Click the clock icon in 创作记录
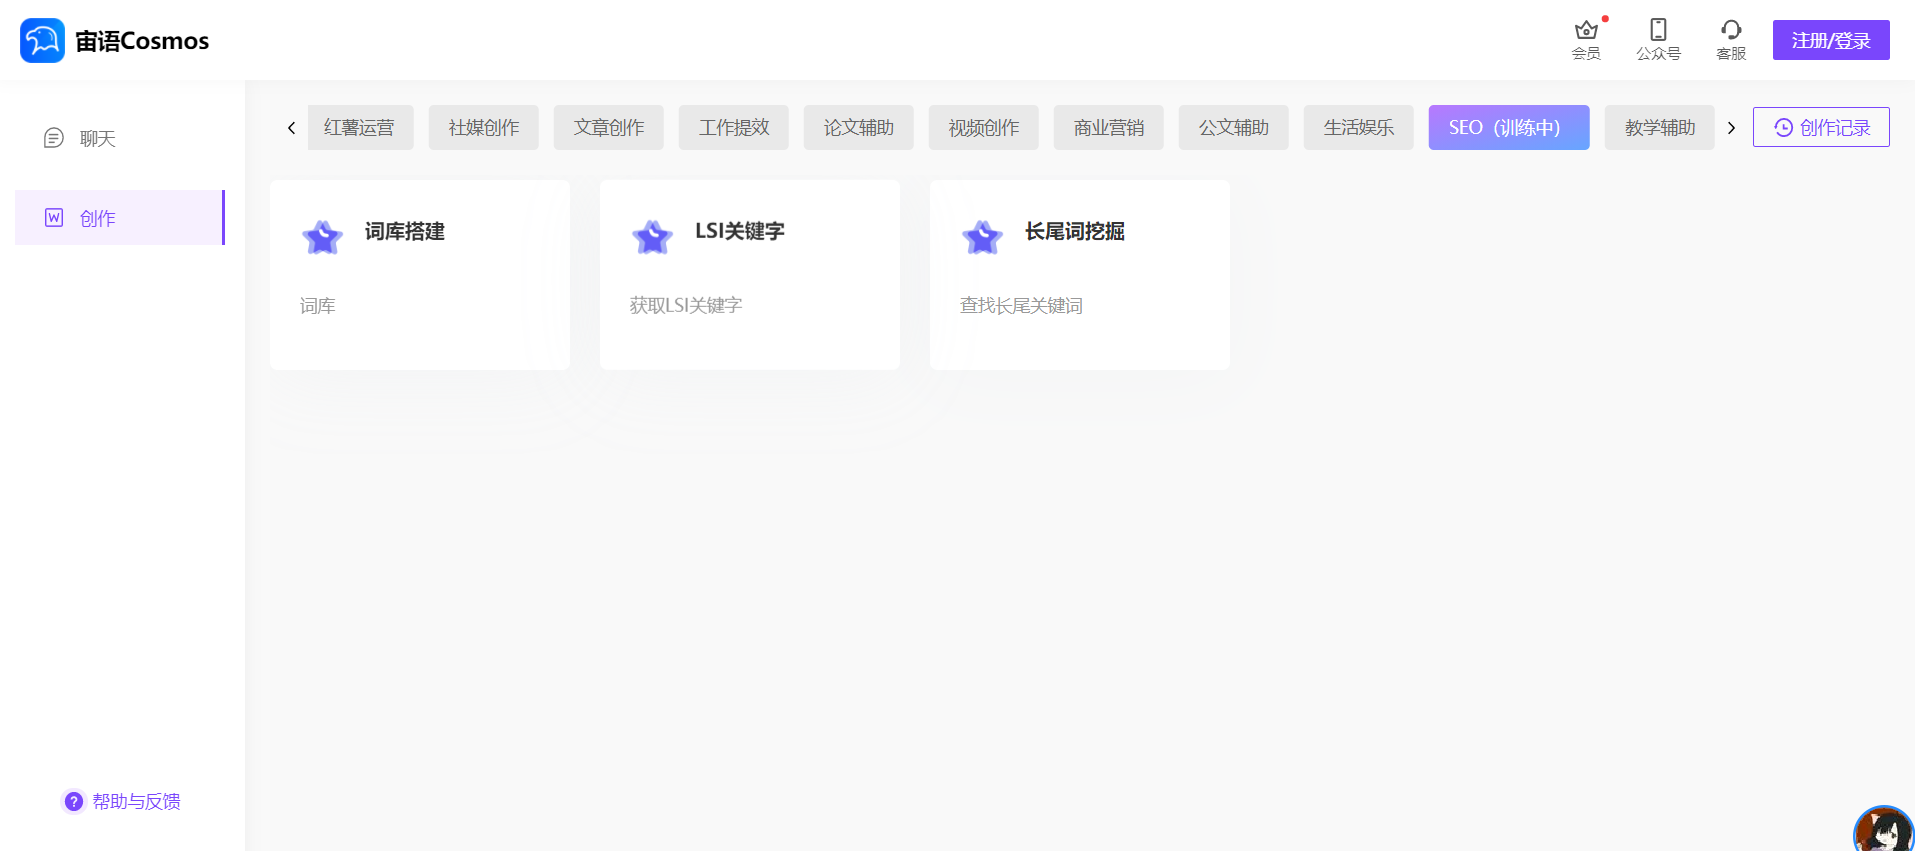Viewport: 1915px width, 851px height. [1783, 128]
